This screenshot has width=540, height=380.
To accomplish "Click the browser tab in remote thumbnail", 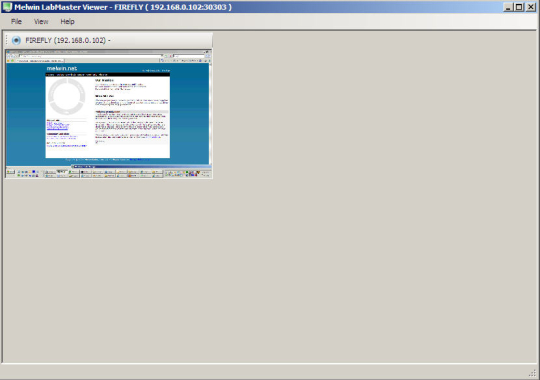I will pos(40,61).
